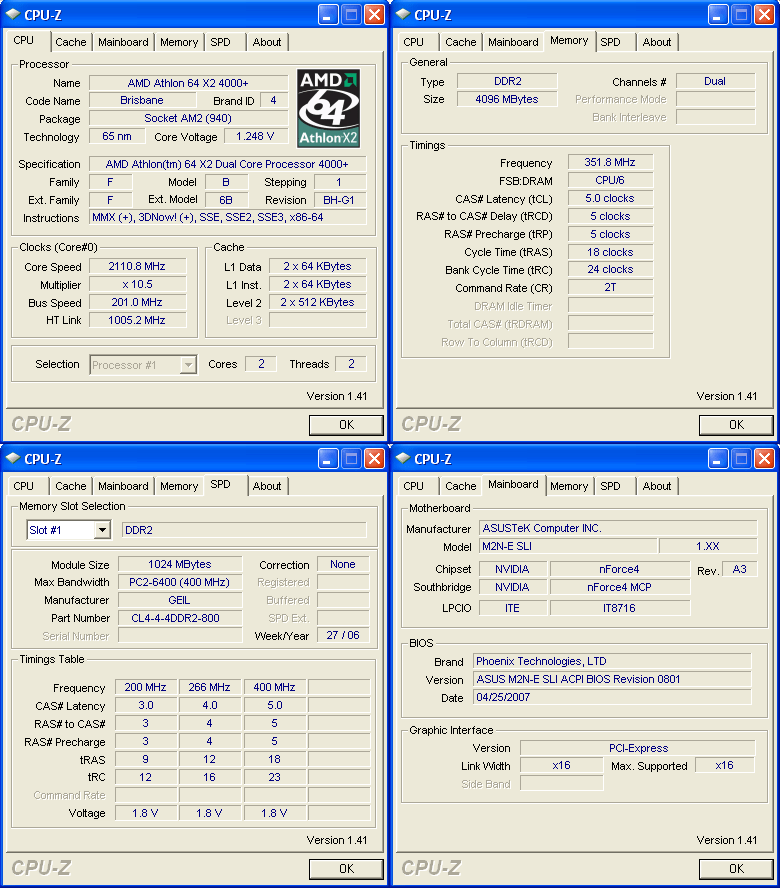This screenshot has height=888, width=780.
Task: Open the Processor #1 selection dropdown
Action: pos(188,365)
